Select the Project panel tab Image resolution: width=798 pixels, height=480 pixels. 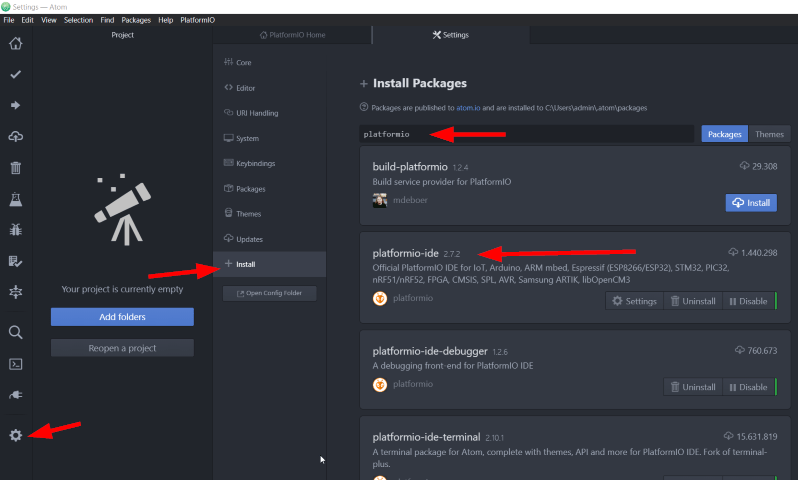[x=123, y=35]
